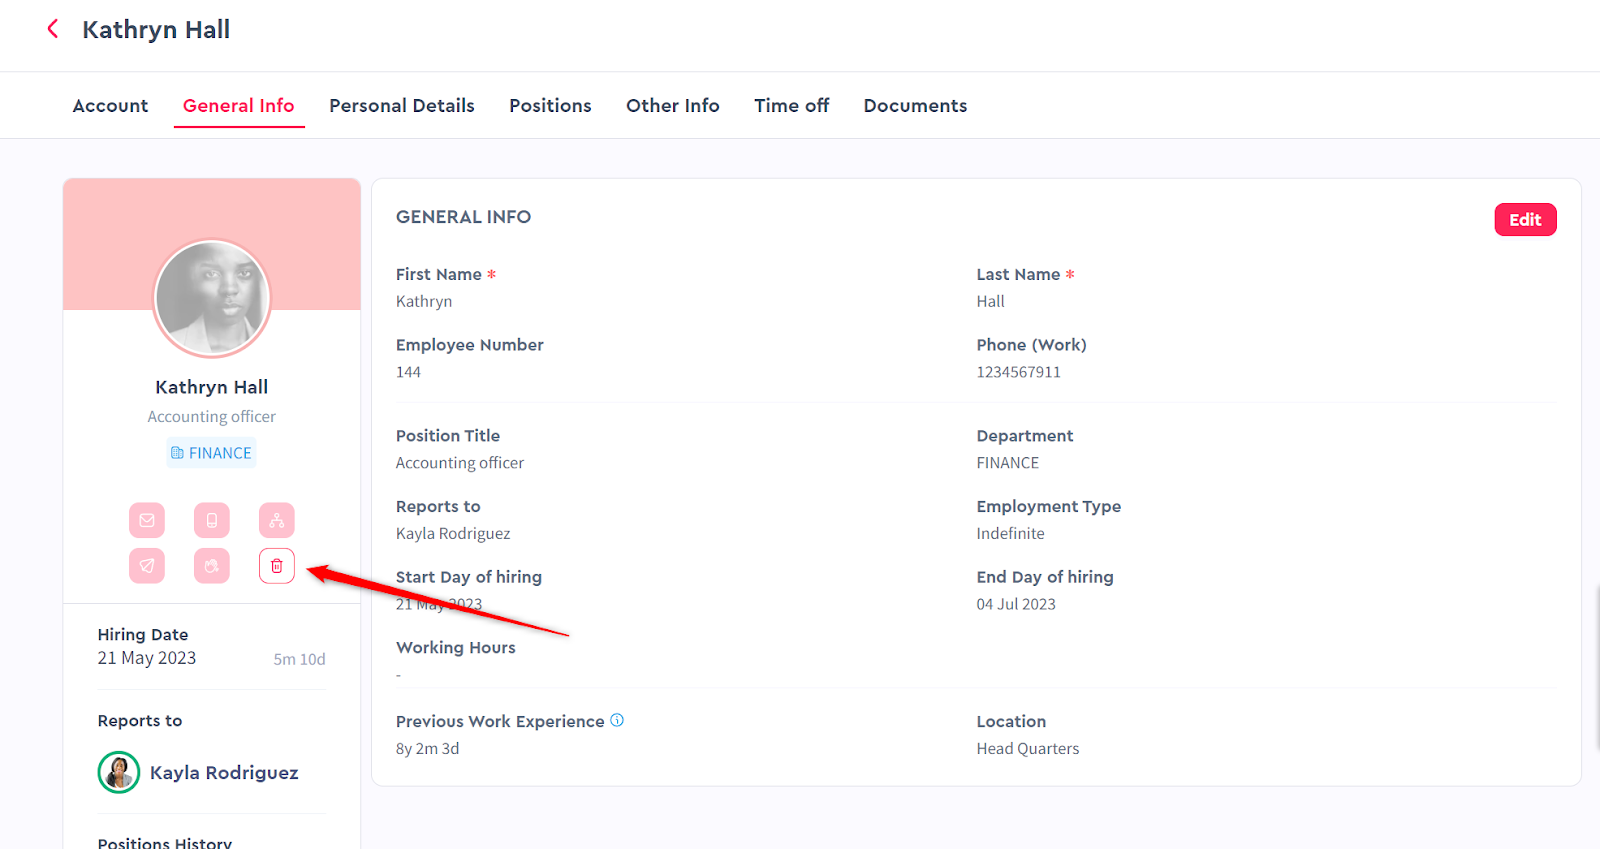Click Kathryn Hall's profile photo

tap(212, 298)
